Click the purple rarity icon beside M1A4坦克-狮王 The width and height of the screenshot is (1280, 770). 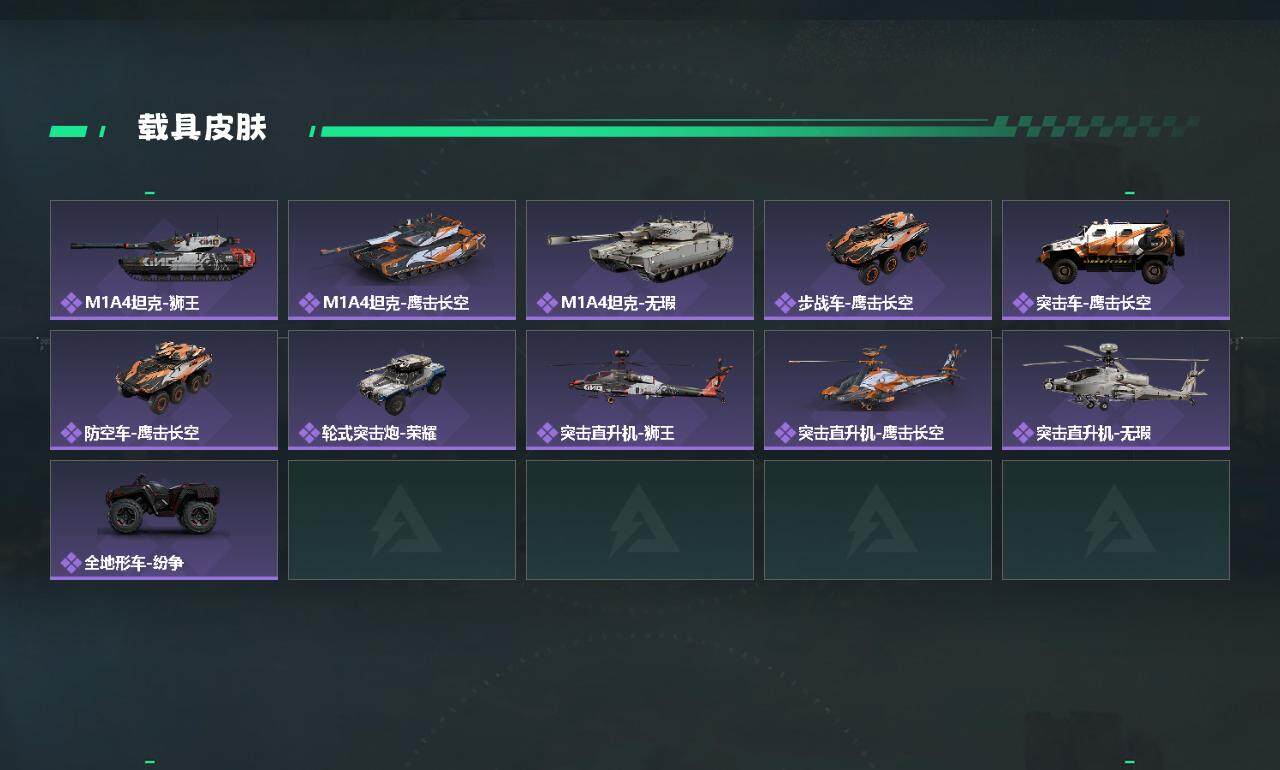point(71,303)
